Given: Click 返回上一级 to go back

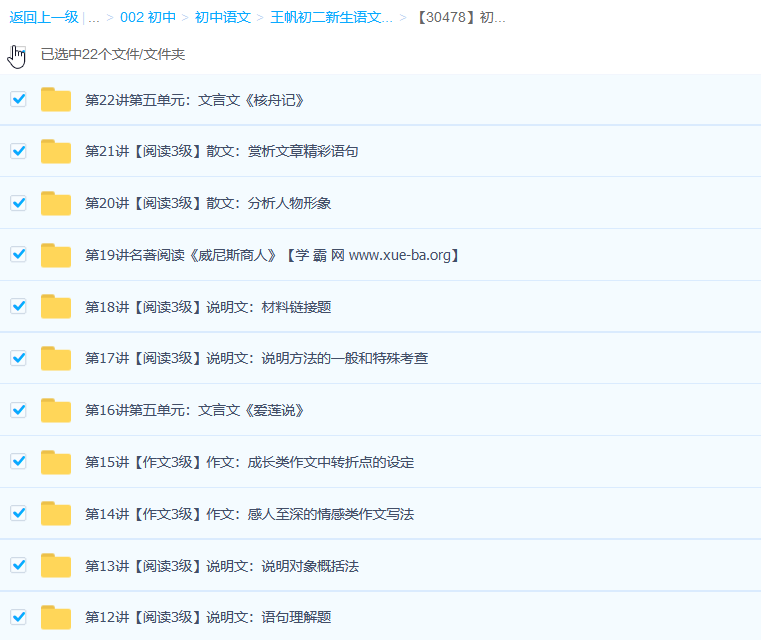Looking at the screenshot, I should (x=43, y=18).
